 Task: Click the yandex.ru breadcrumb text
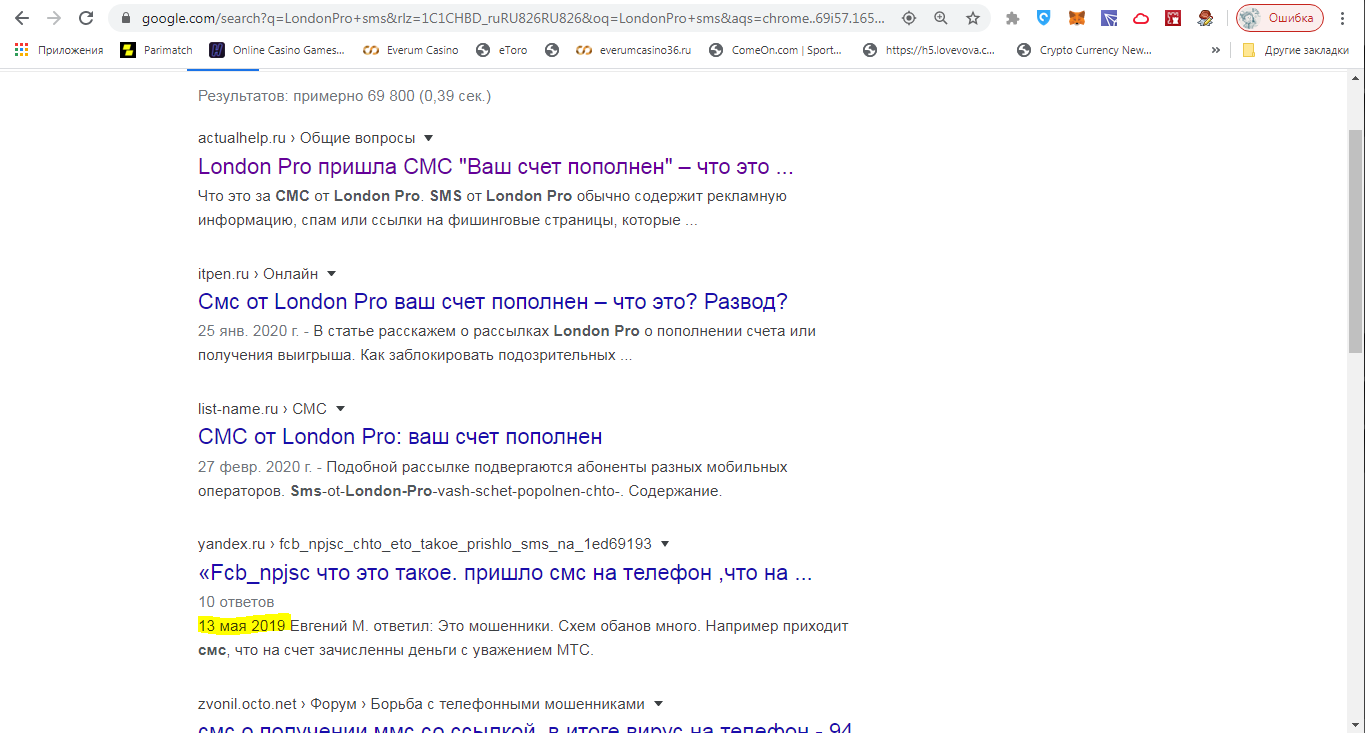click(x=425, y=544)
